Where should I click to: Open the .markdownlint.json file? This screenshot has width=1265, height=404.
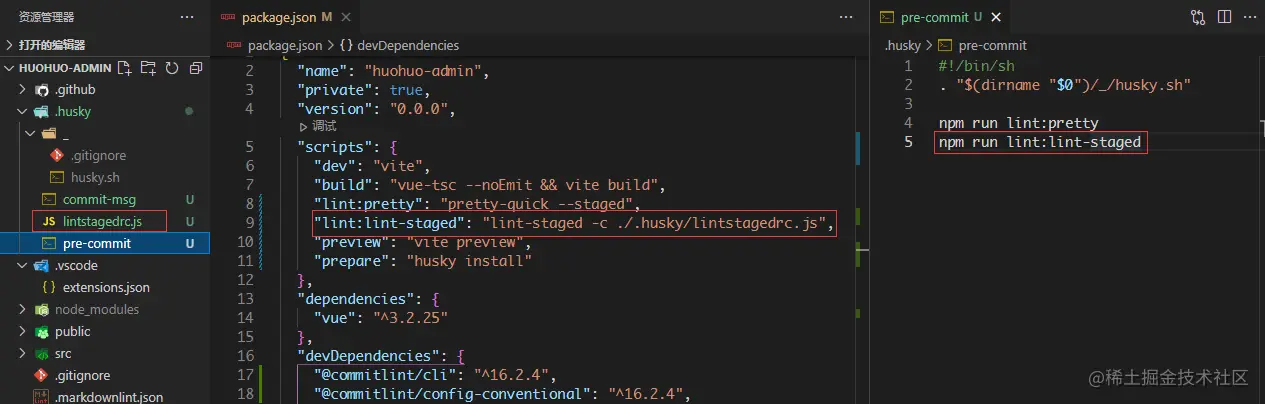tap(105, 396)
